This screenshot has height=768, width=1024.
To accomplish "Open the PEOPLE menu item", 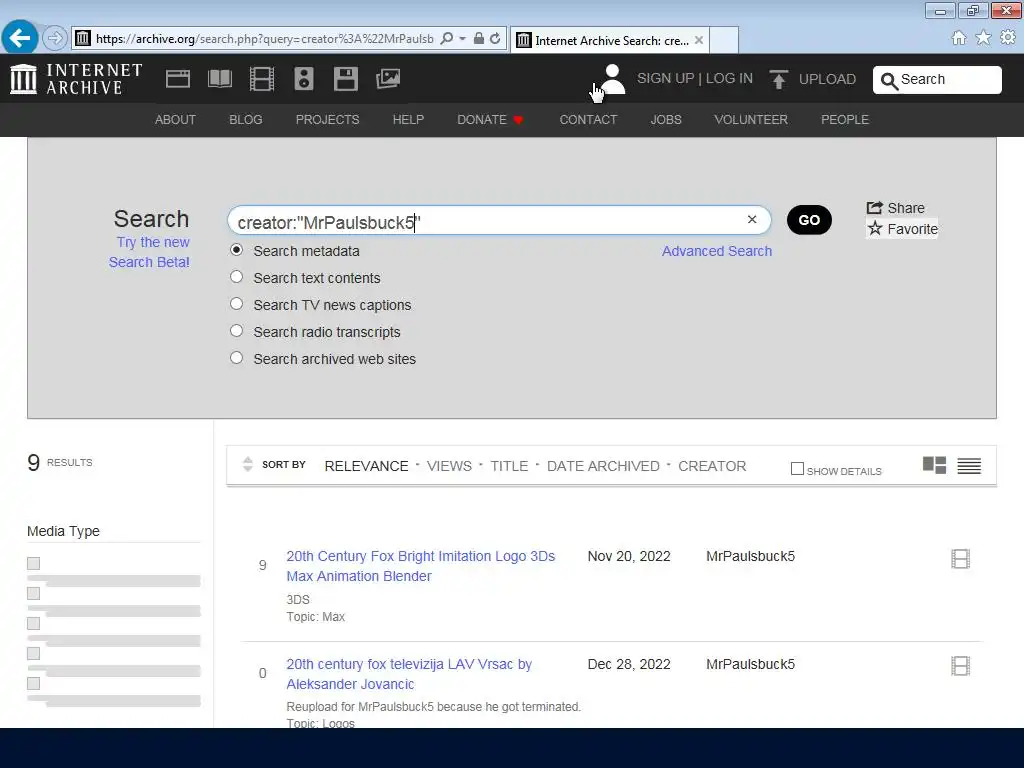I will pyautogui.click(x=844, y=120).
